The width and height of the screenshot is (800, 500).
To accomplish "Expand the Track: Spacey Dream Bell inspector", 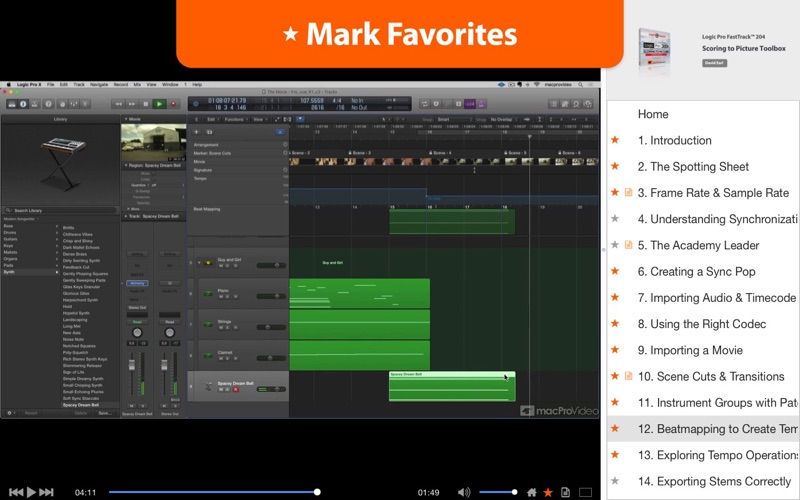I will click(x=126, y=216).
